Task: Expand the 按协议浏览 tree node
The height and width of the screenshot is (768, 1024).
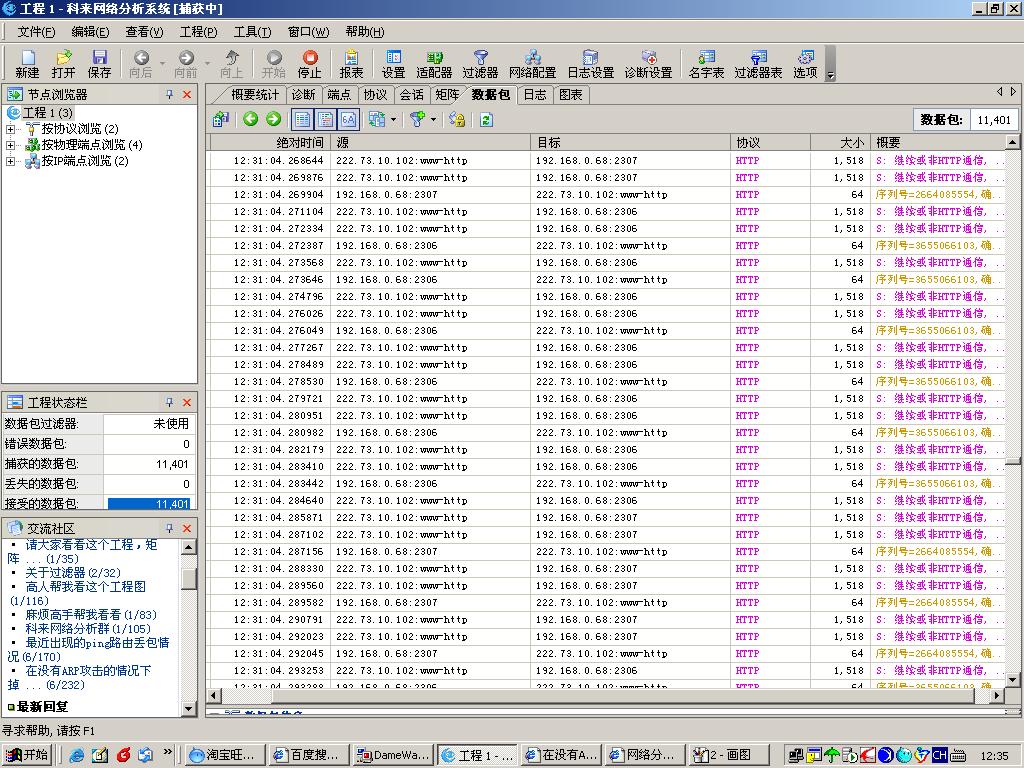Action: pyautogui.click(x=11, y=129)
